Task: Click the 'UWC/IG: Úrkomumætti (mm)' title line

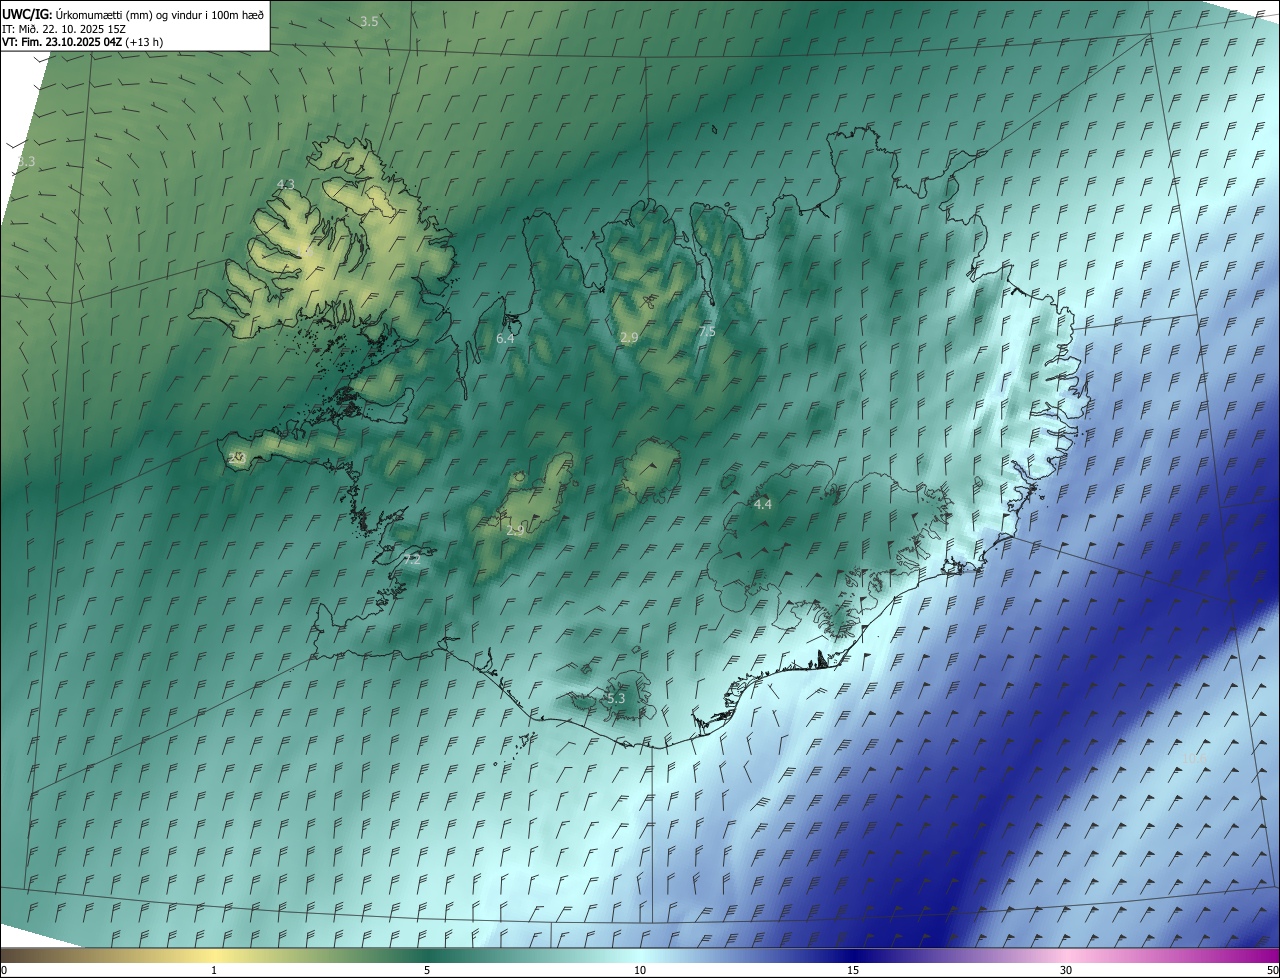Action: [x=132, y=14]
